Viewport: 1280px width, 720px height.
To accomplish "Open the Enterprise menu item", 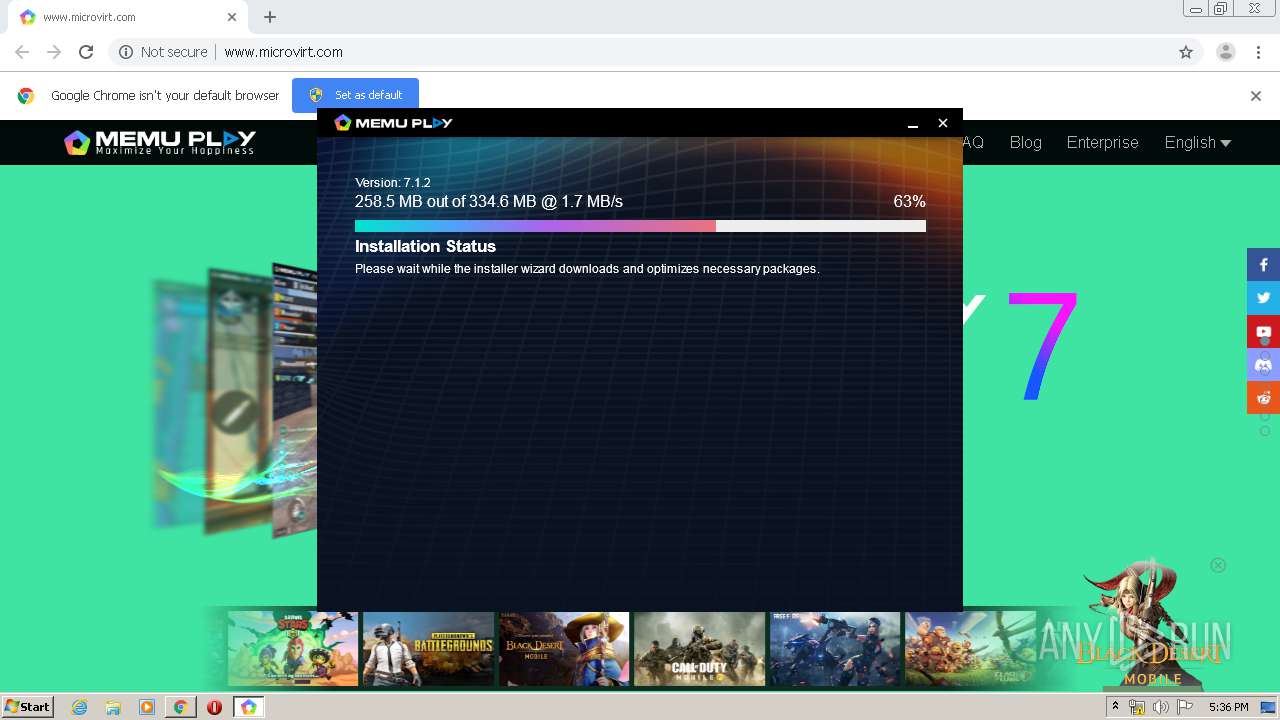I will [x=1102, y=143].
